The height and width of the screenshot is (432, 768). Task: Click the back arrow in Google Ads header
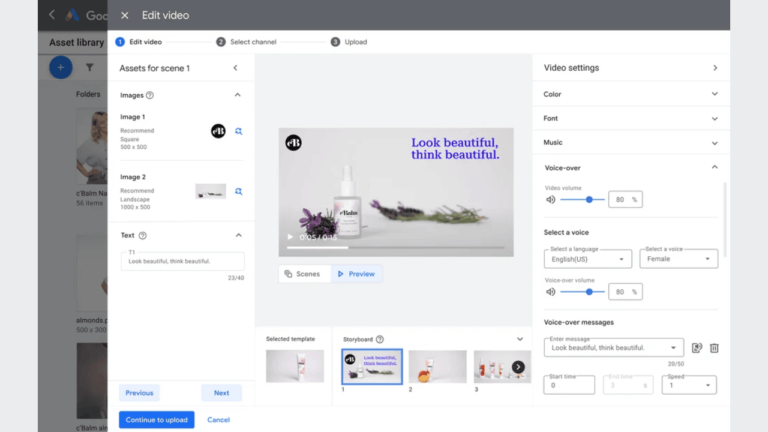(x=52, y=15)
